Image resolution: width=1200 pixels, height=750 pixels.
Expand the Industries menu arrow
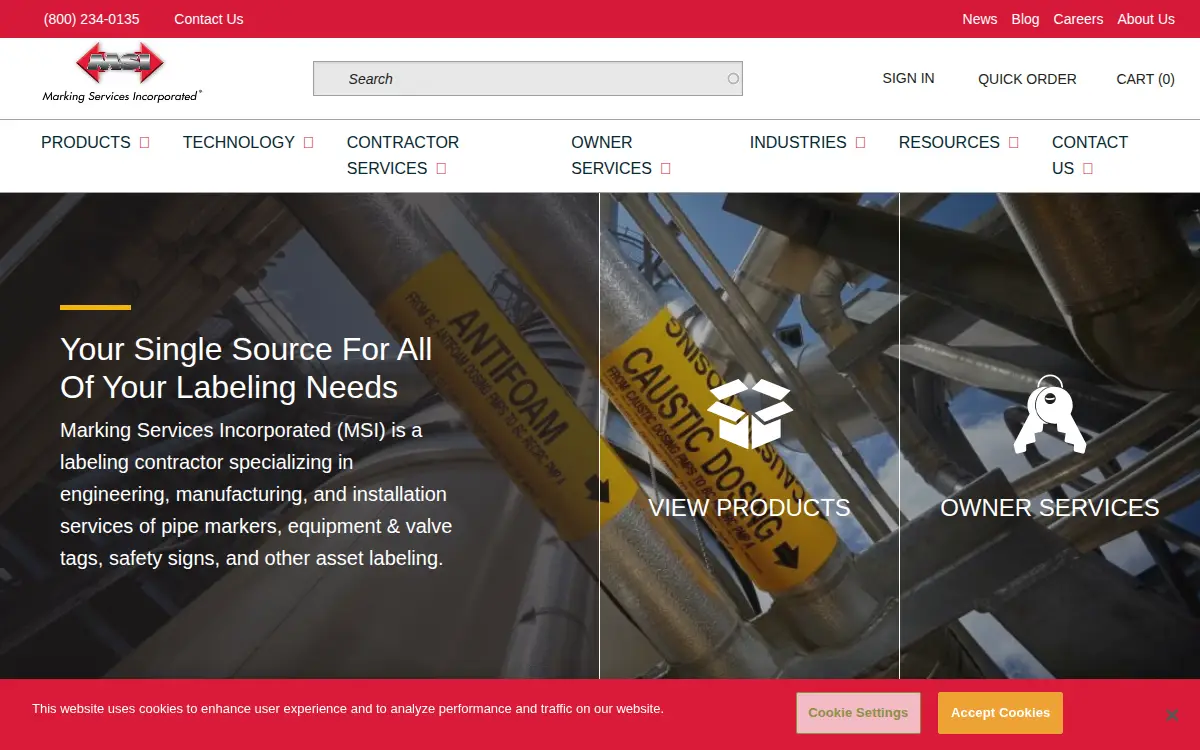860,143
